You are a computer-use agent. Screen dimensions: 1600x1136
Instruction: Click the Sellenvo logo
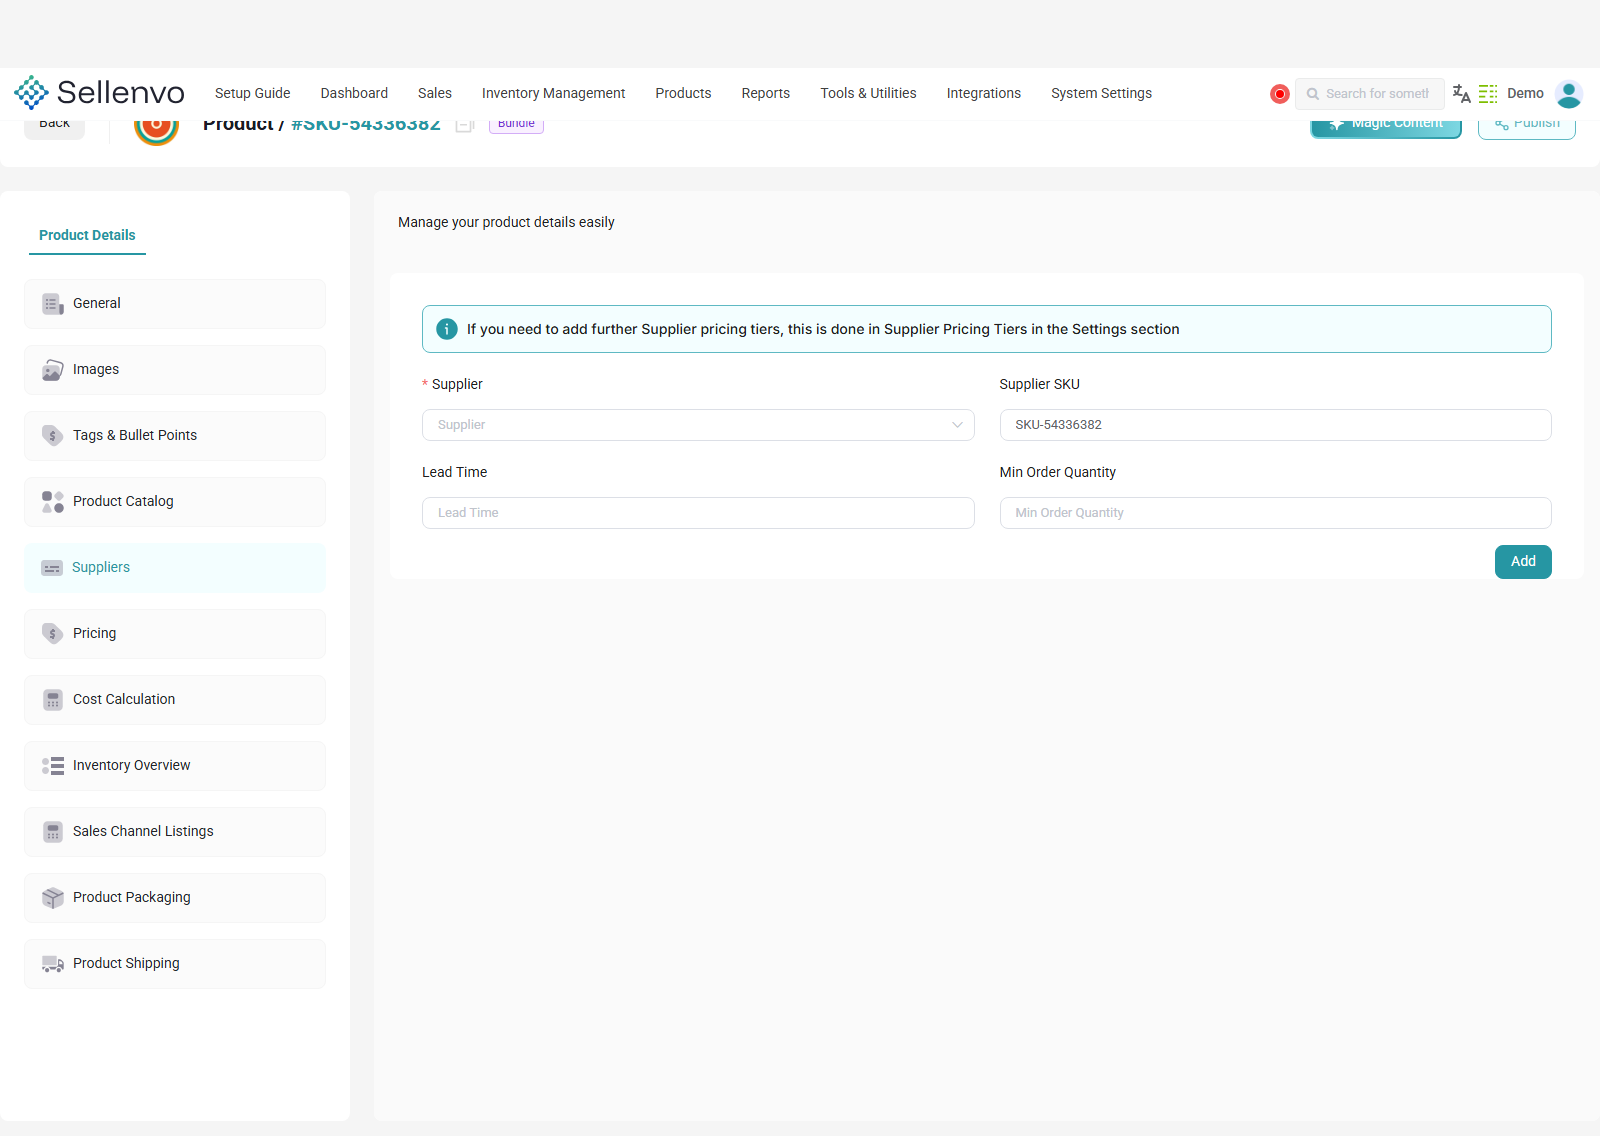99,93
